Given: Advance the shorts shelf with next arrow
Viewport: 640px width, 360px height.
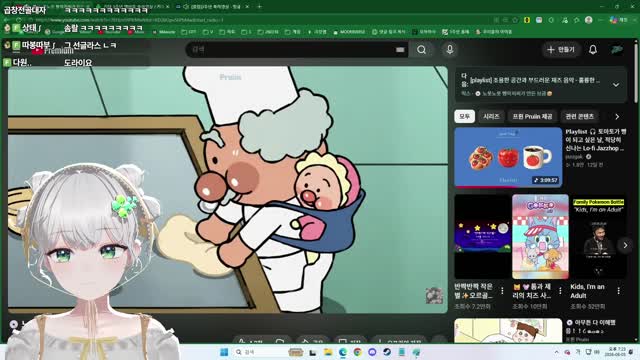Looking at the screenshot, I should pyautogui.click(x=625, y=245).
